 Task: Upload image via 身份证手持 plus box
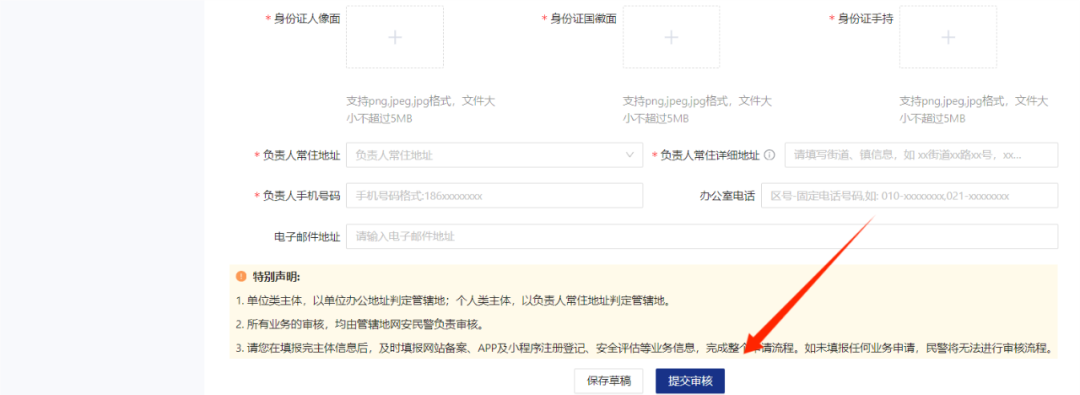click(x=948, y=37)
